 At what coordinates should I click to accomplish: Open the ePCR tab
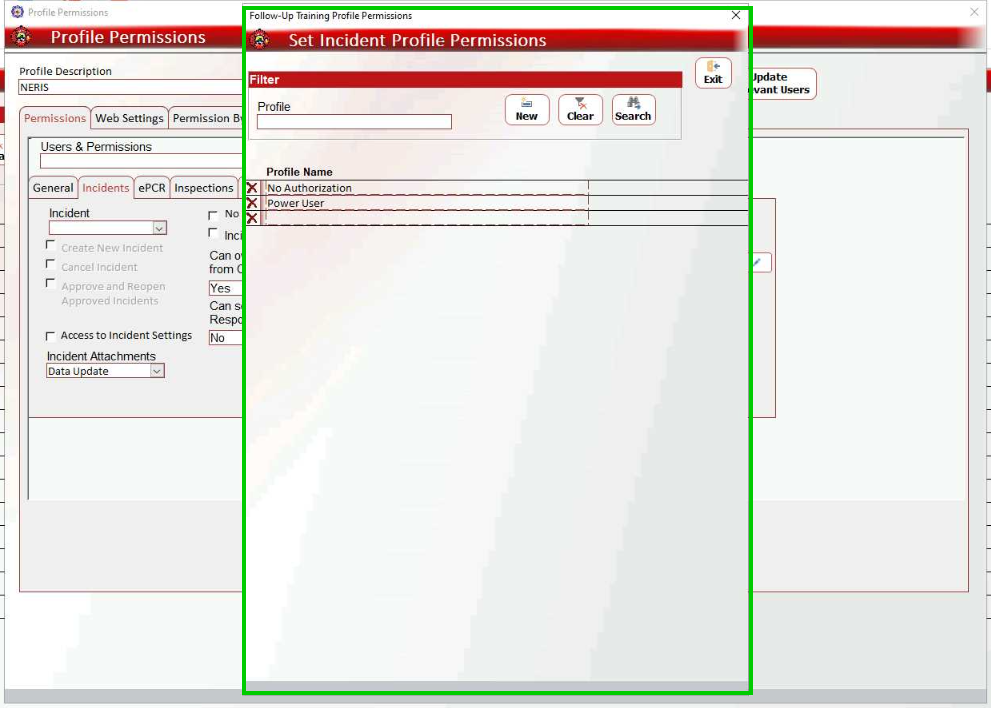pyautogui.click(x=152, y=188)
